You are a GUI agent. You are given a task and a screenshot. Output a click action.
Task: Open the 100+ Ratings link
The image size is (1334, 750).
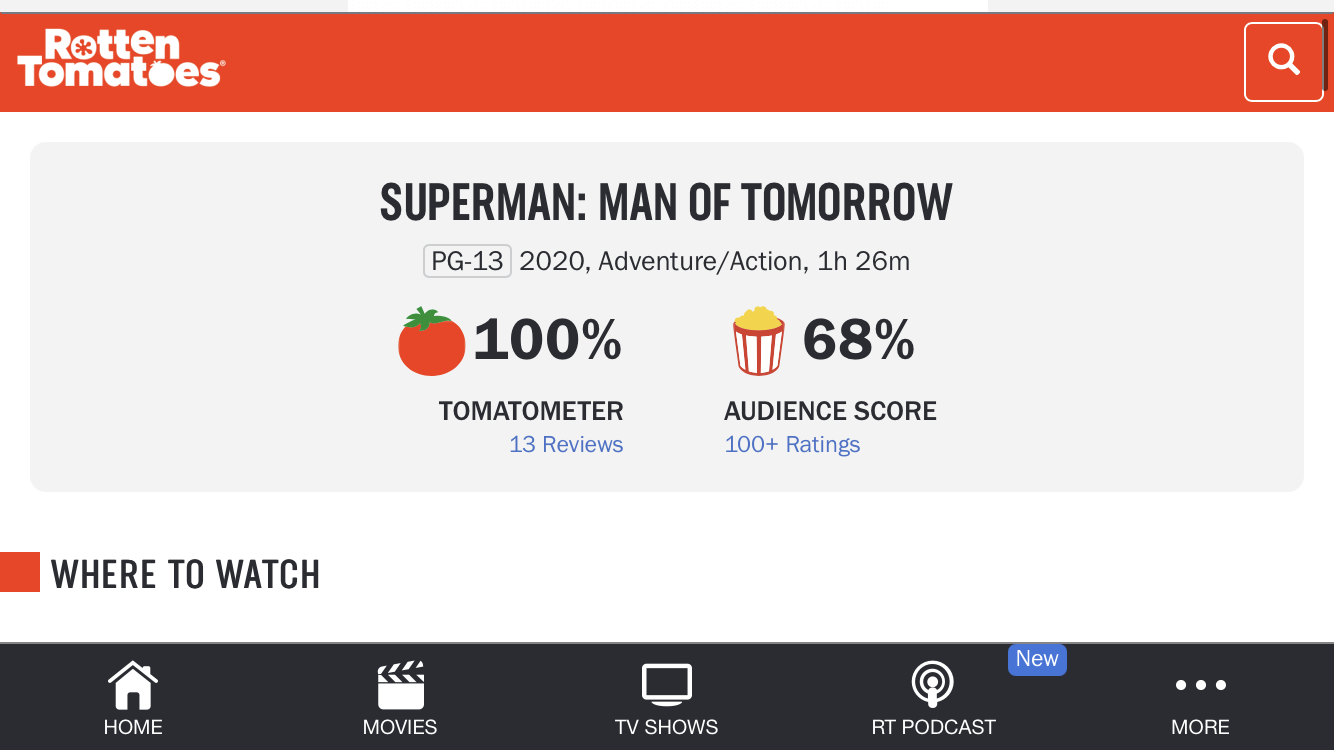tap(792, 445)
